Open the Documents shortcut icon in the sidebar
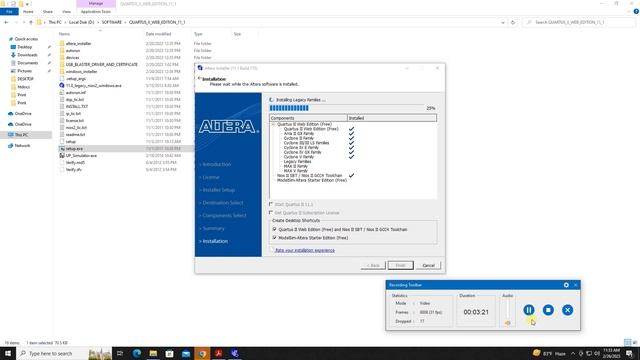 [x=13, y=63]
